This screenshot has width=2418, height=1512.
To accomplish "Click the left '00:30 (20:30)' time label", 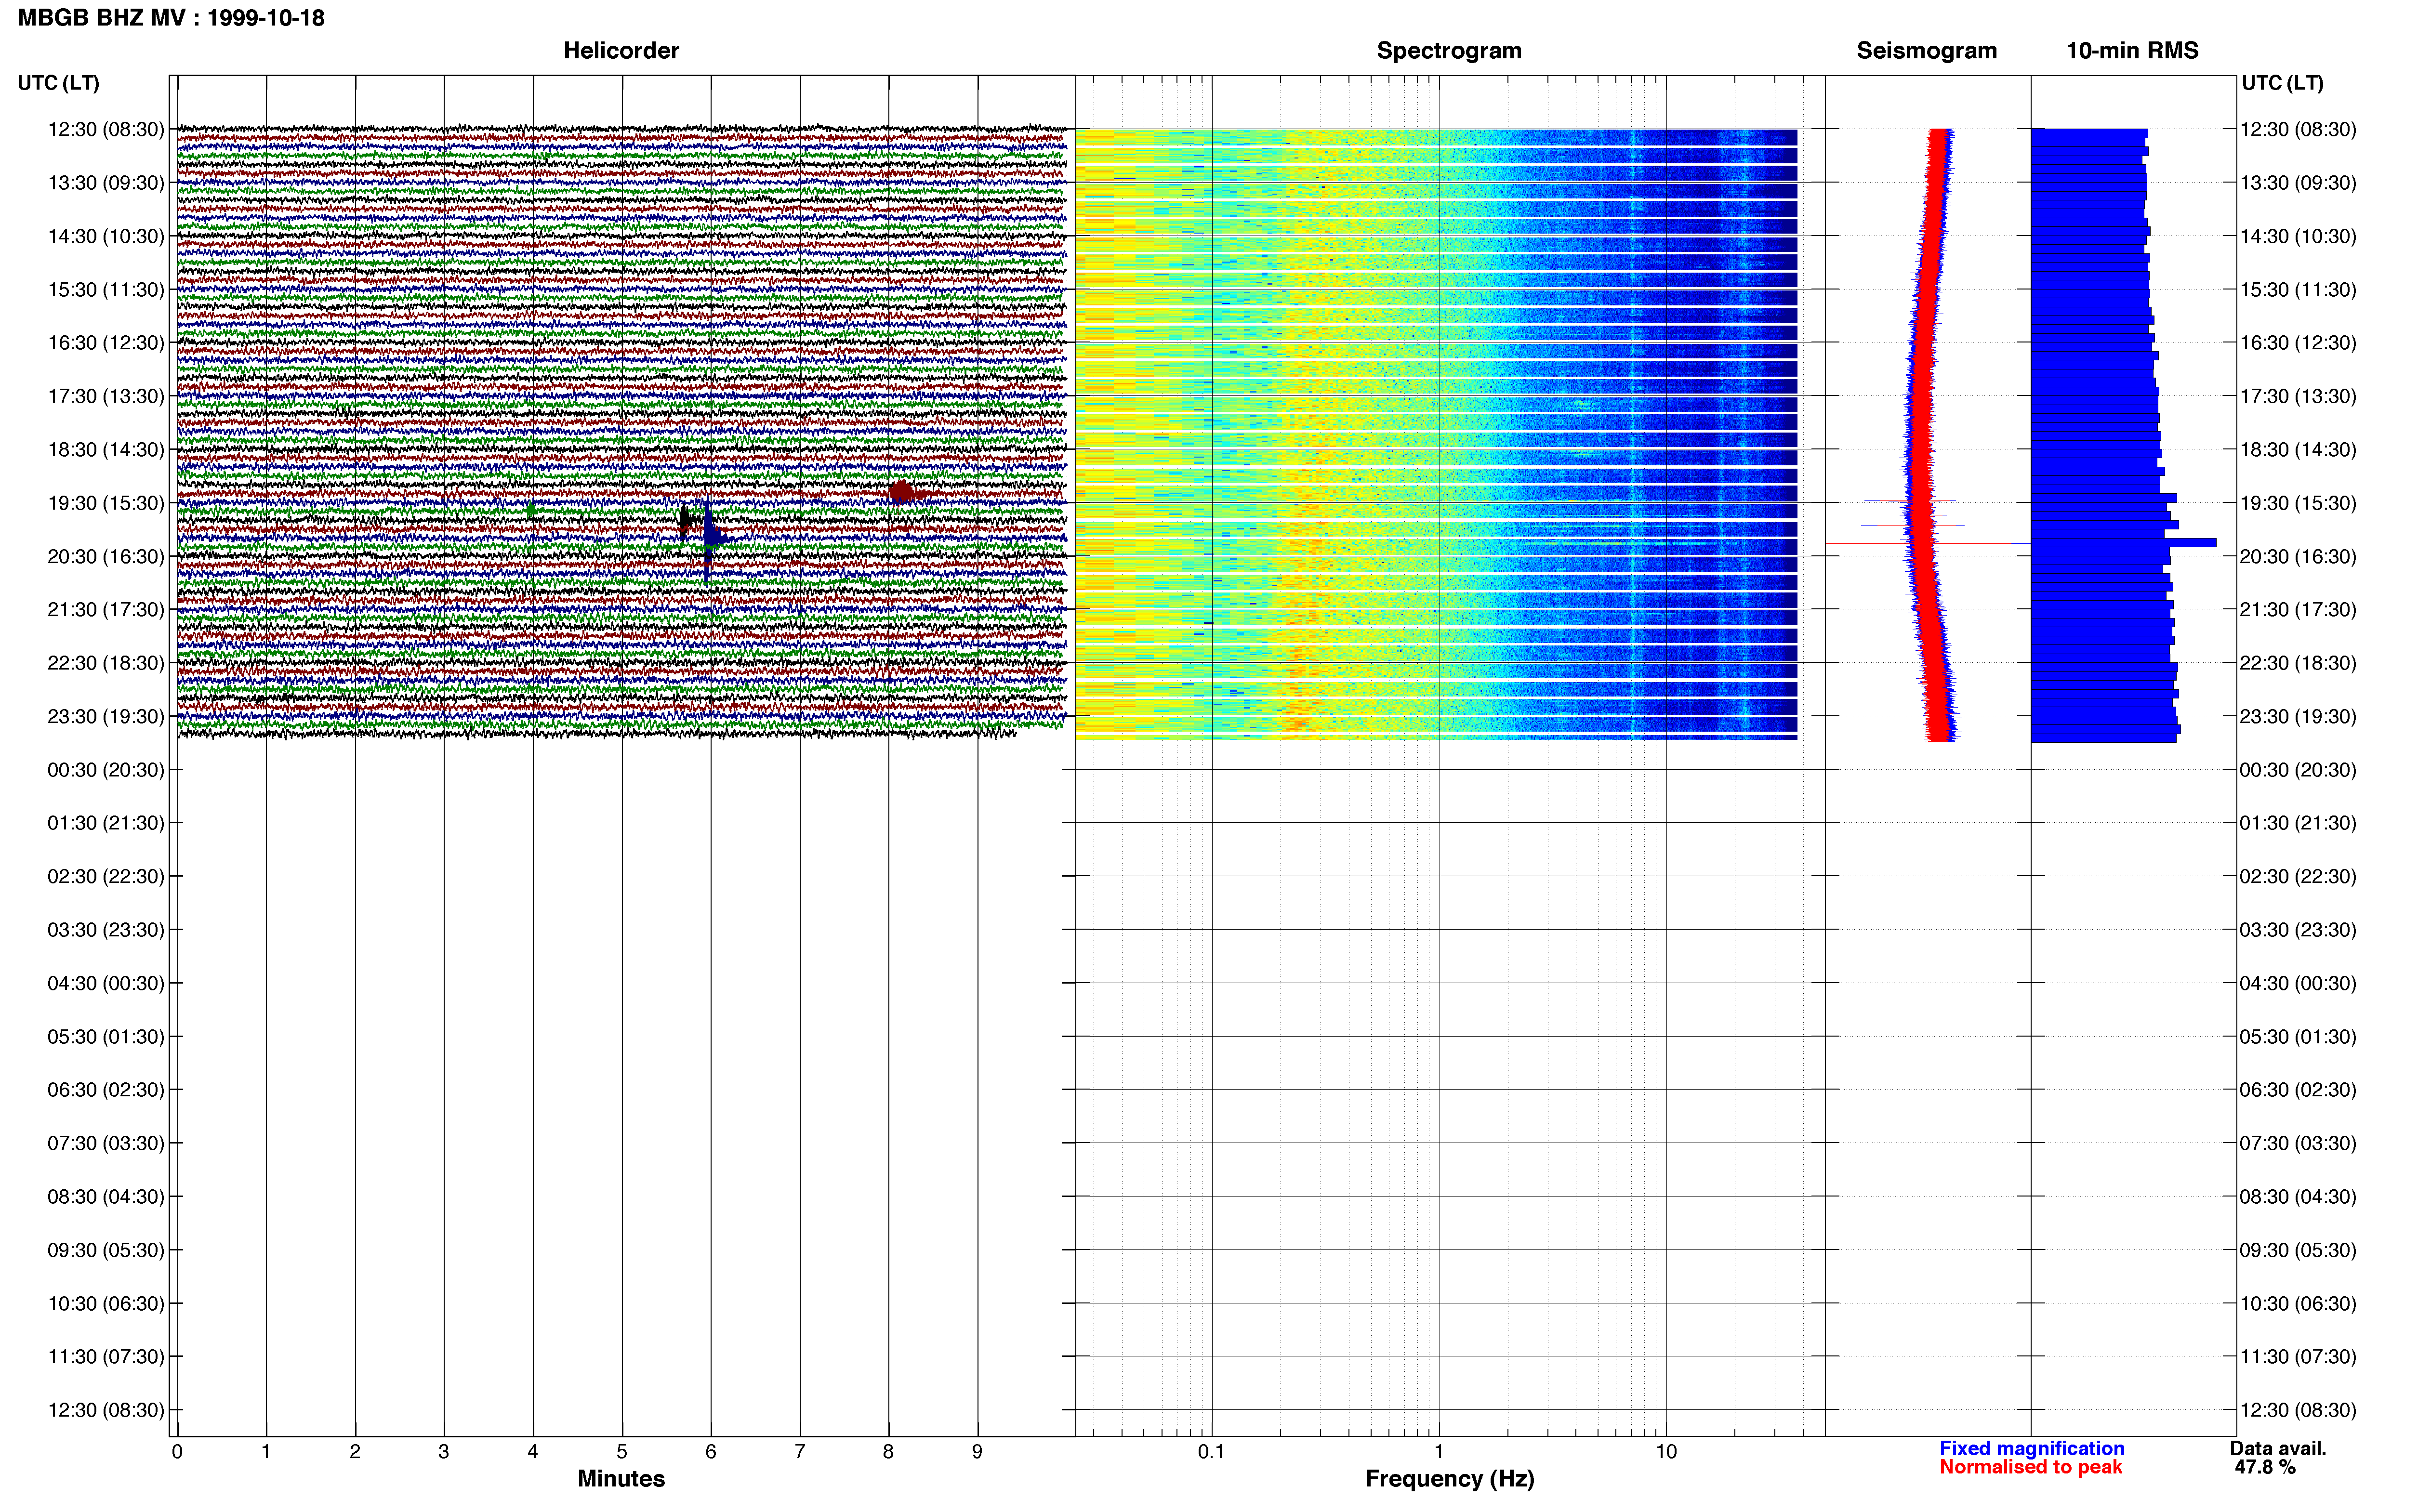I will click(x=106, y=770).
